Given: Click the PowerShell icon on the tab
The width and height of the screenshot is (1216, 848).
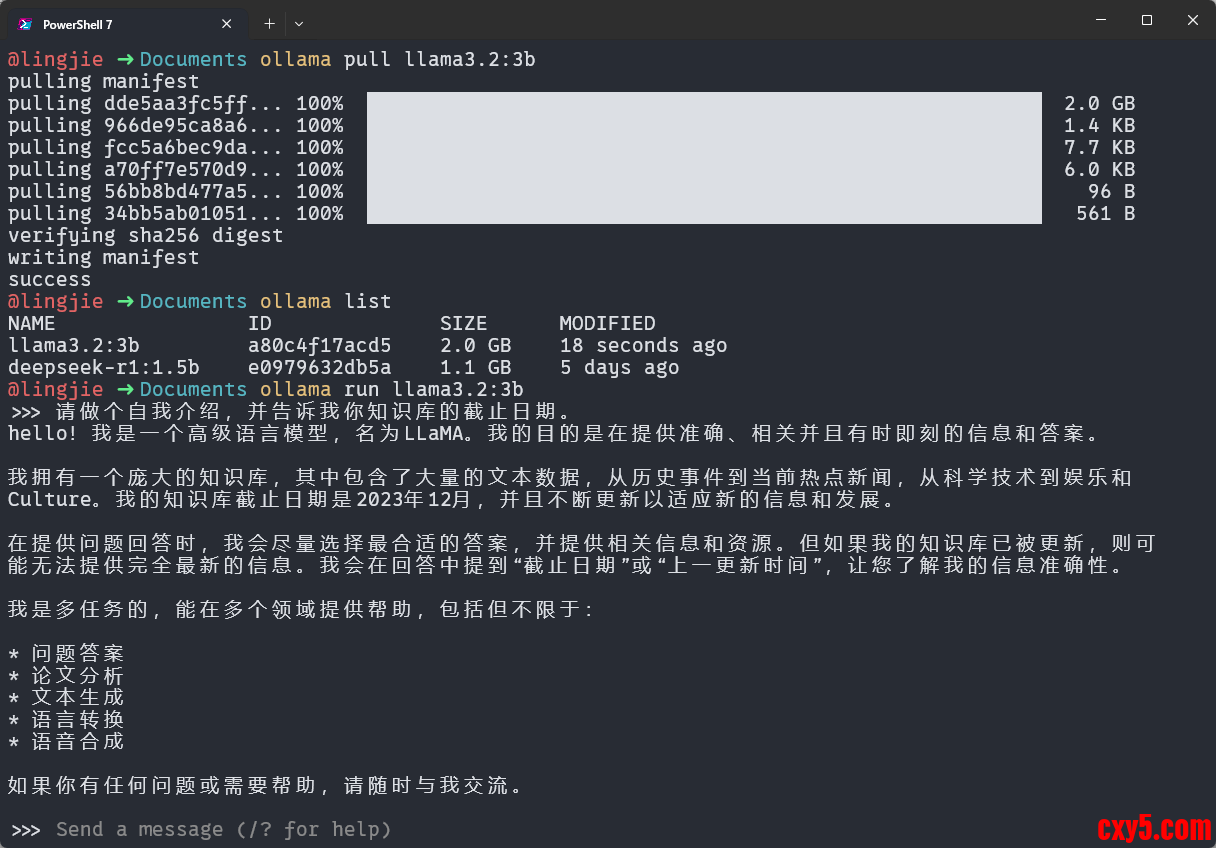Looking at the screenshot, I should [x=25, y=23].
